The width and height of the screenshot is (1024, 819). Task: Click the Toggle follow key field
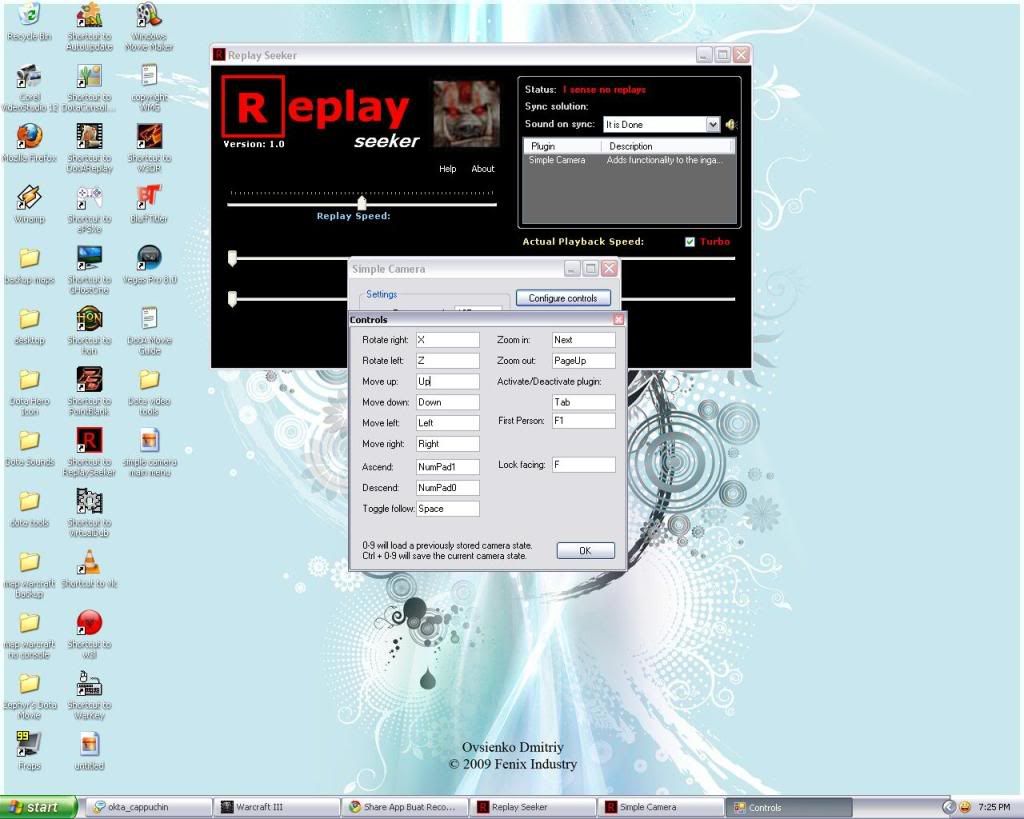447,509
